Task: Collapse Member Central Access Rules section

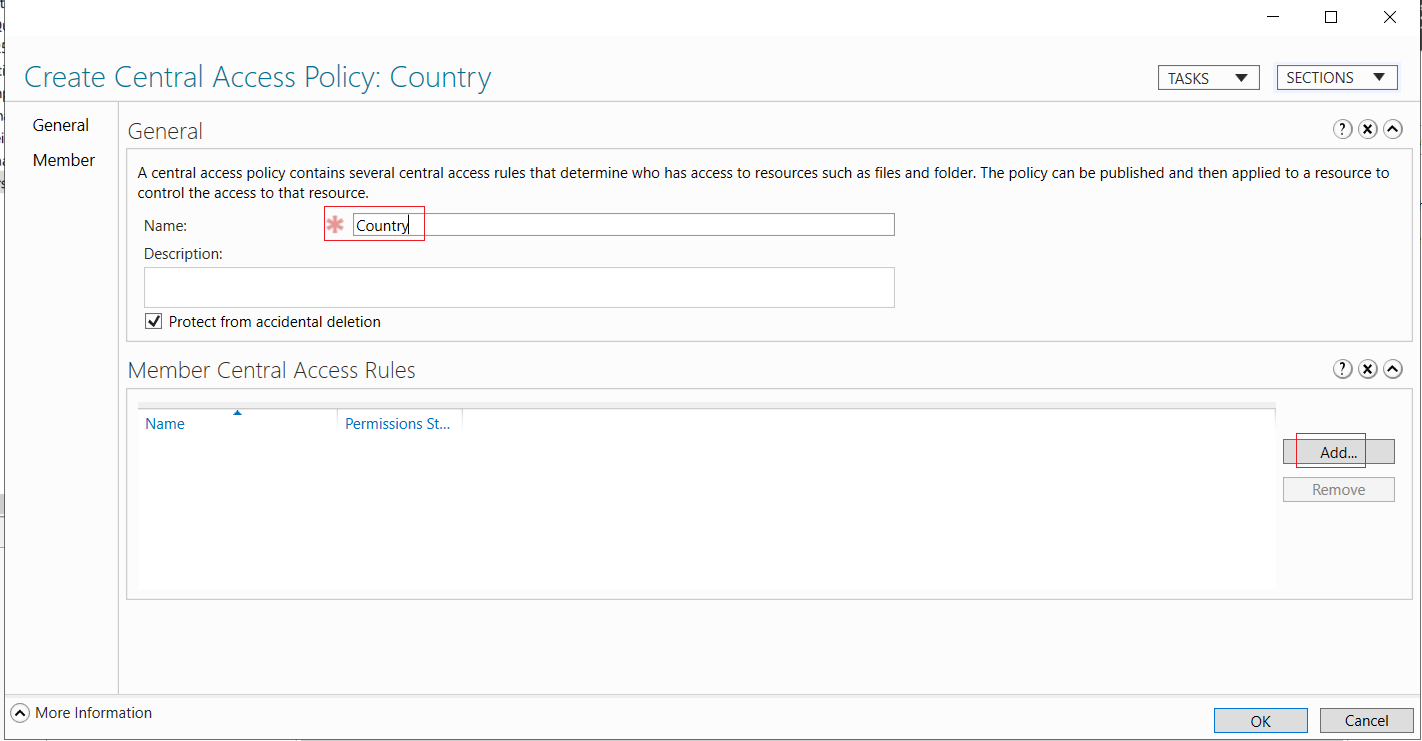Action: pos(1393,370)
